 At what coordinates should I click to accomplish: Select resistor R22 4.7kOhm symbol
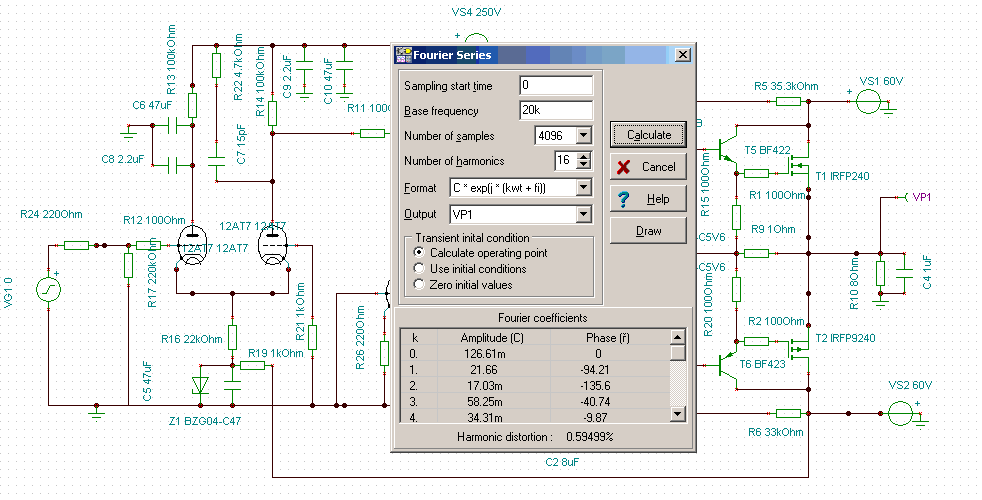[x=216, y=65]
